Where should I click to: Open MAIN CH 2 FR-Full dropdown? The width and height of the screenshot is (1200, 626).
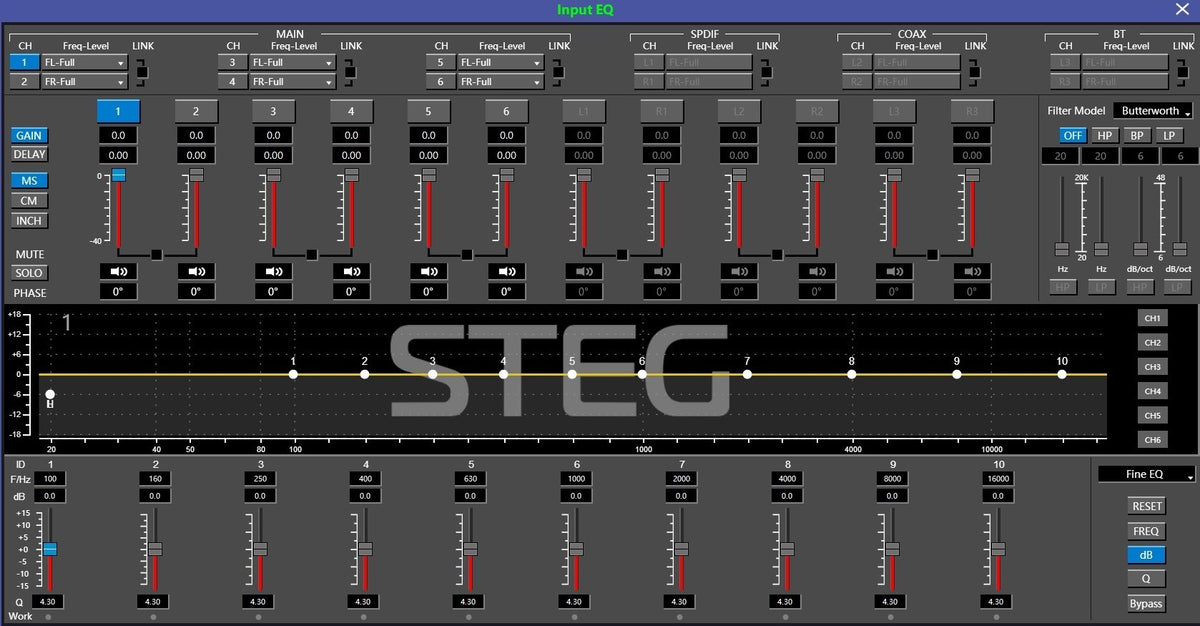coord(85,82)
